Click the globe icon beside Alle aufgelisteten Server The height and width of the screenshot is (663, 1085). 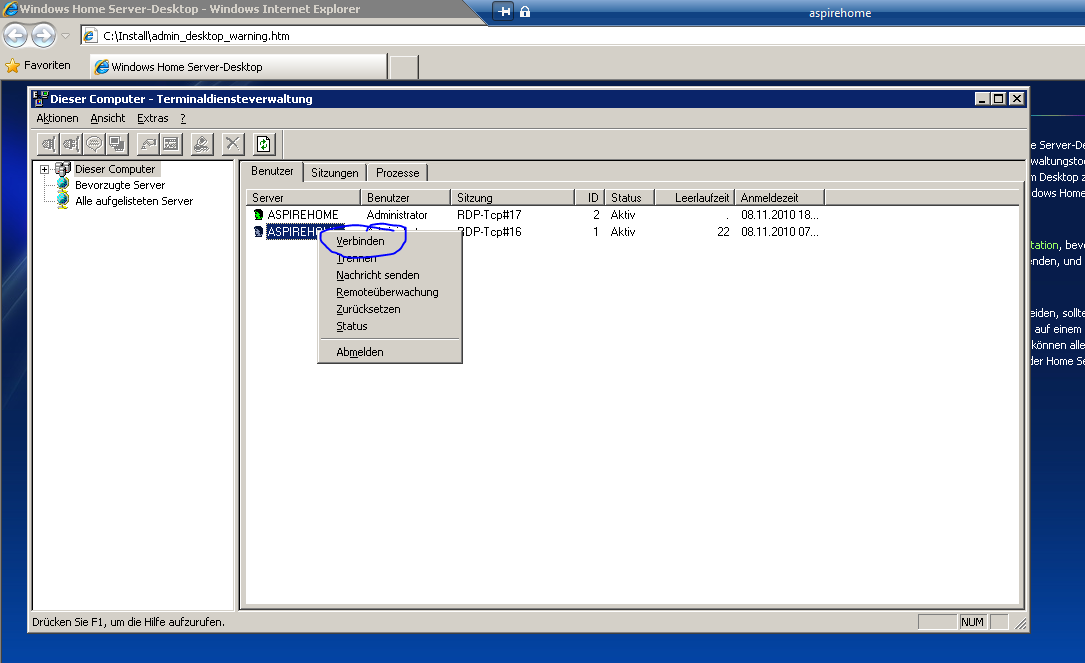63,201
